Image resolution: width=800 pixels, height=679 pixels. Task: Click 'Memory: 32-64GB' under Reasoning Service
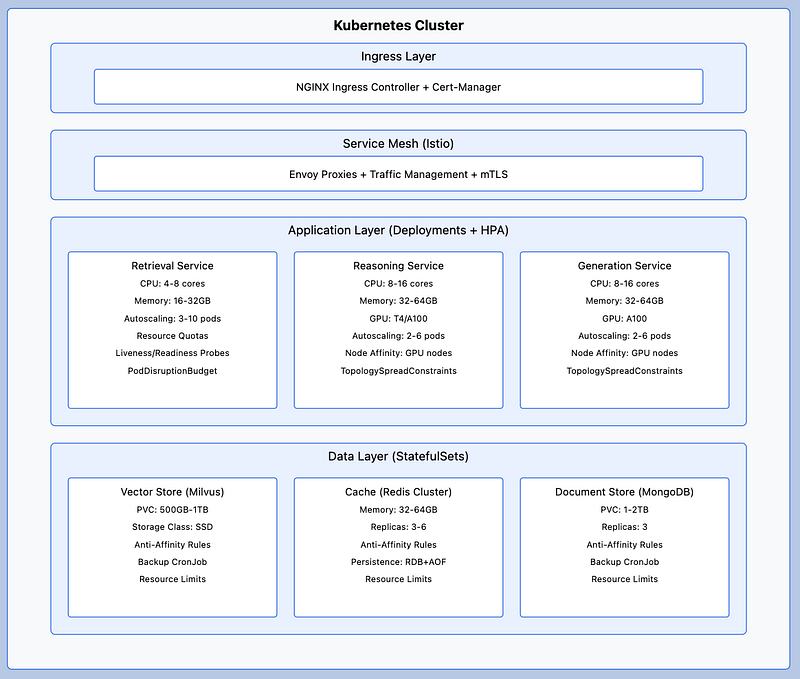click(398, 301)
